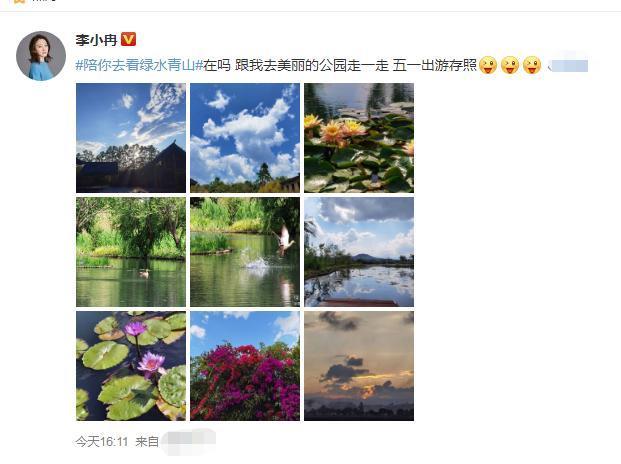Click the second tongue-out emoji

pos(510,65)
